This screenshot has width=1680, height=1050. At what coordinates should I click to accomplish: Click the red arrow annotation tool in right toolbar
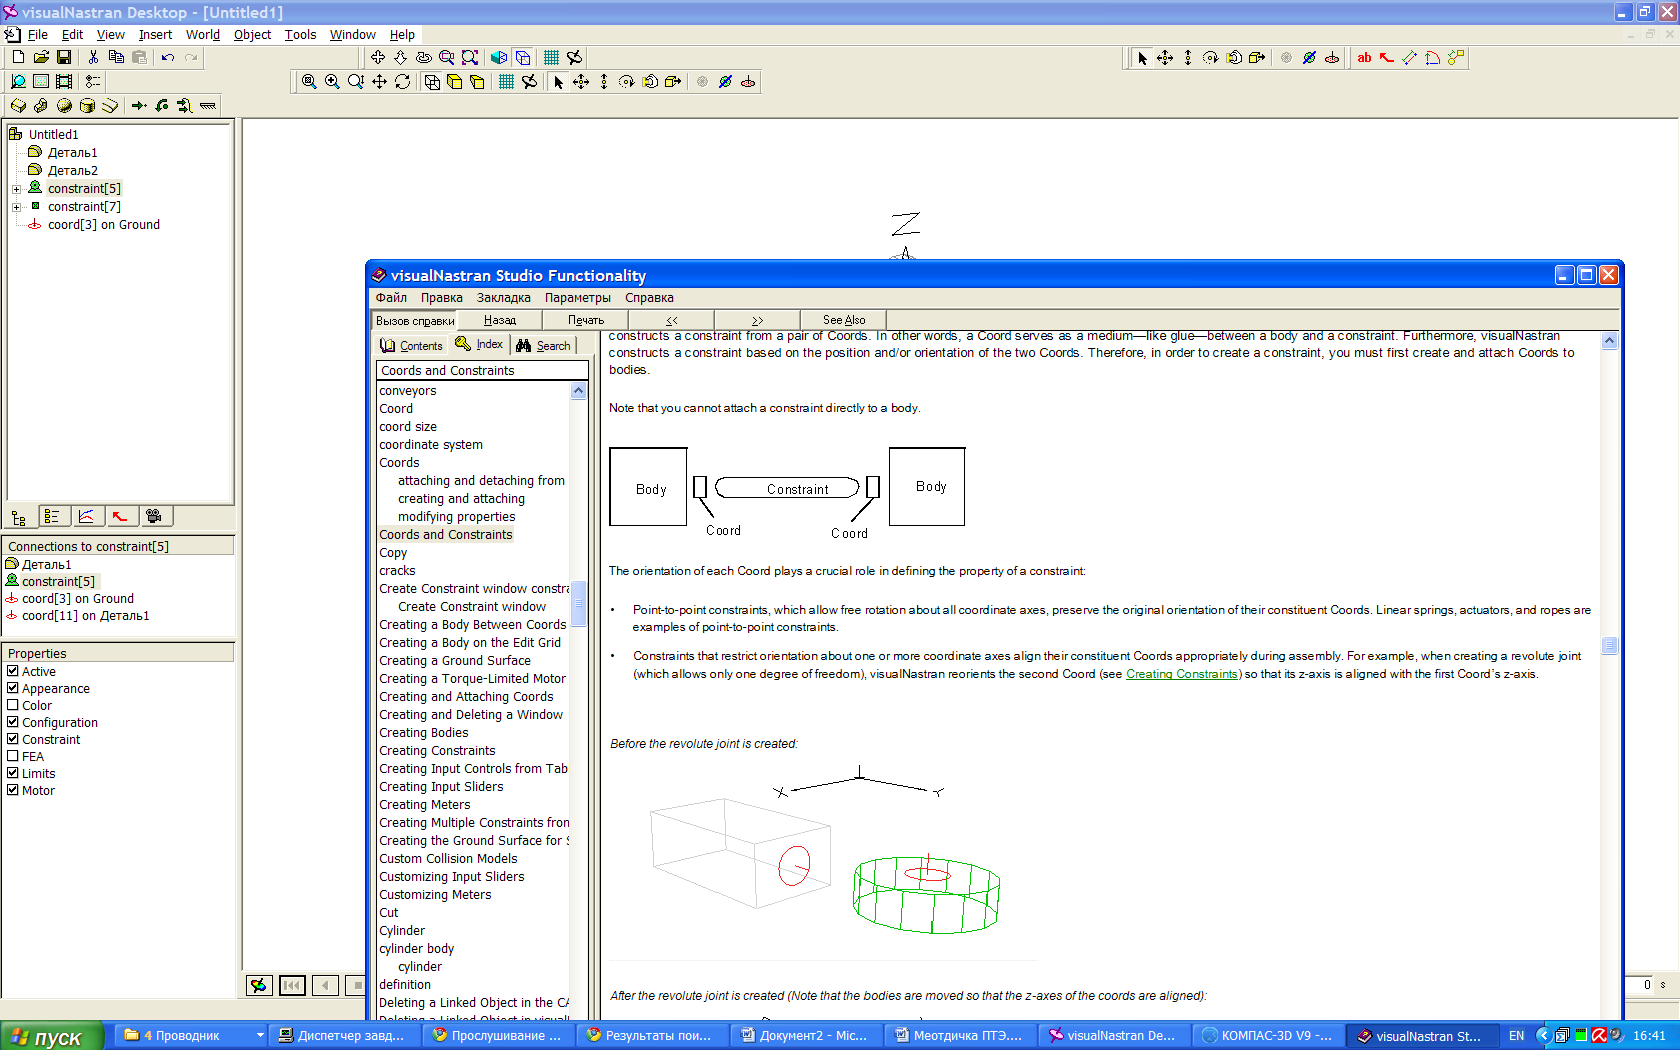click(1387, 57)
